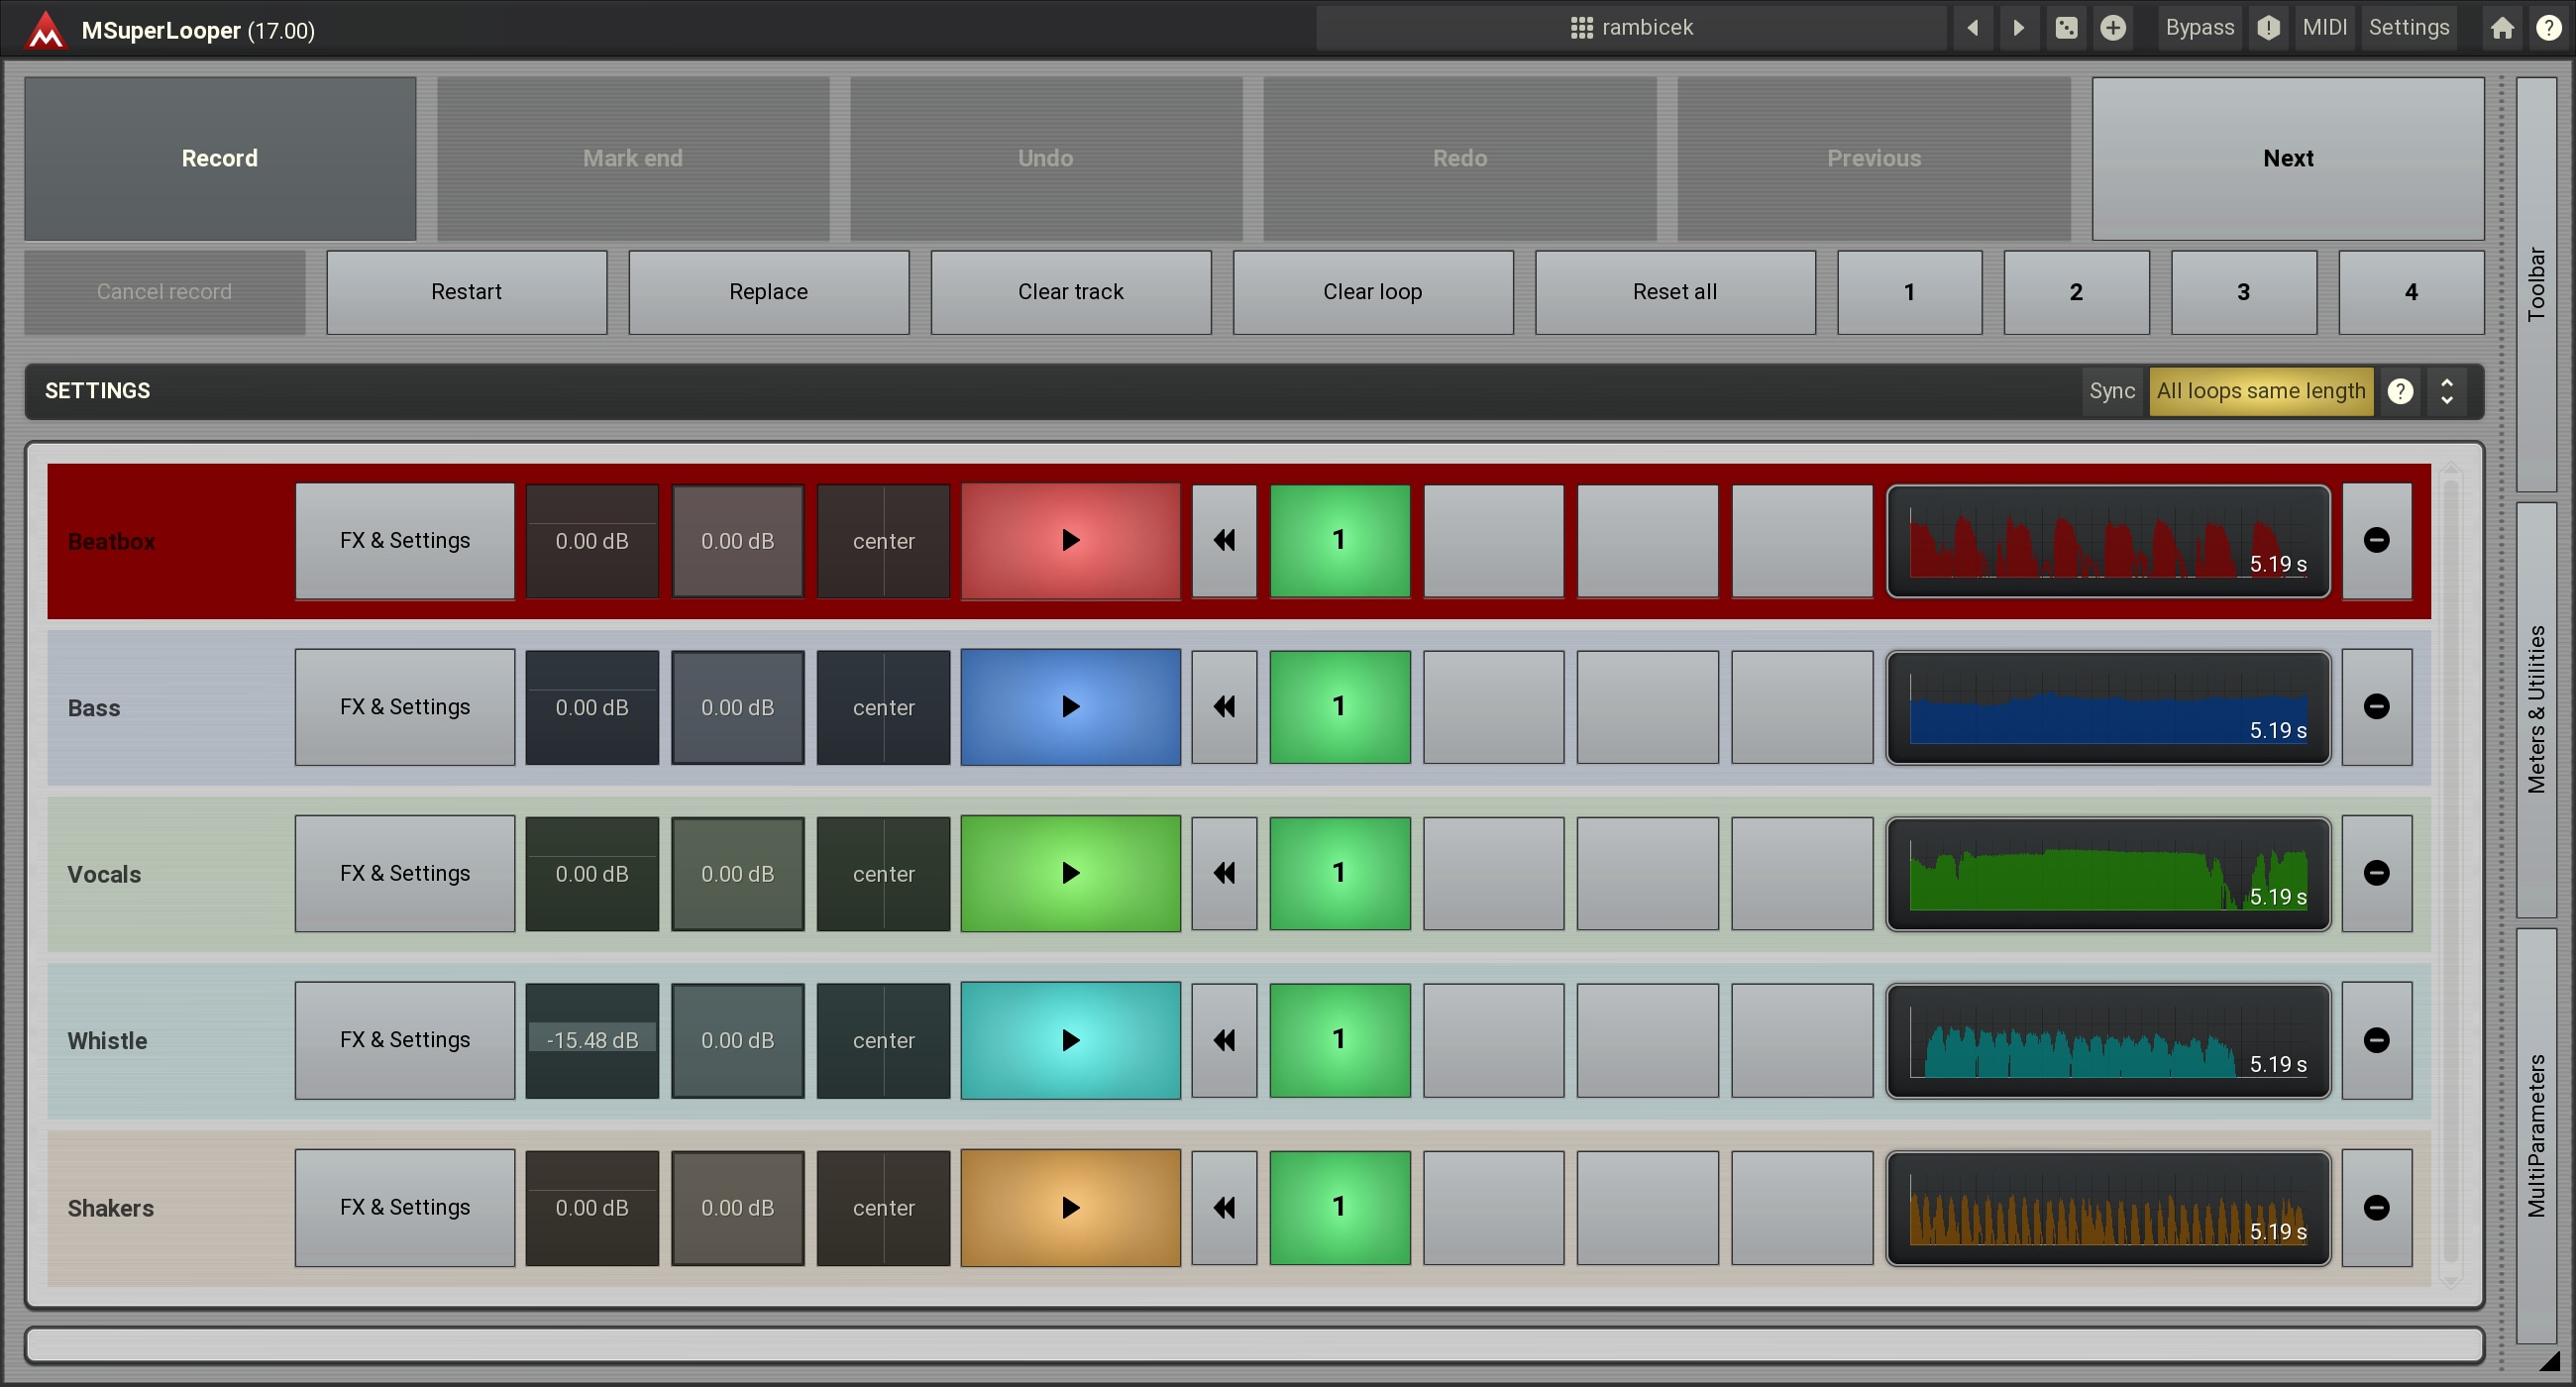Image resolution: width=2576 pixels, height=1387 pixels.
Task: Toggle the Bypass button
Action: [2199, 28]
